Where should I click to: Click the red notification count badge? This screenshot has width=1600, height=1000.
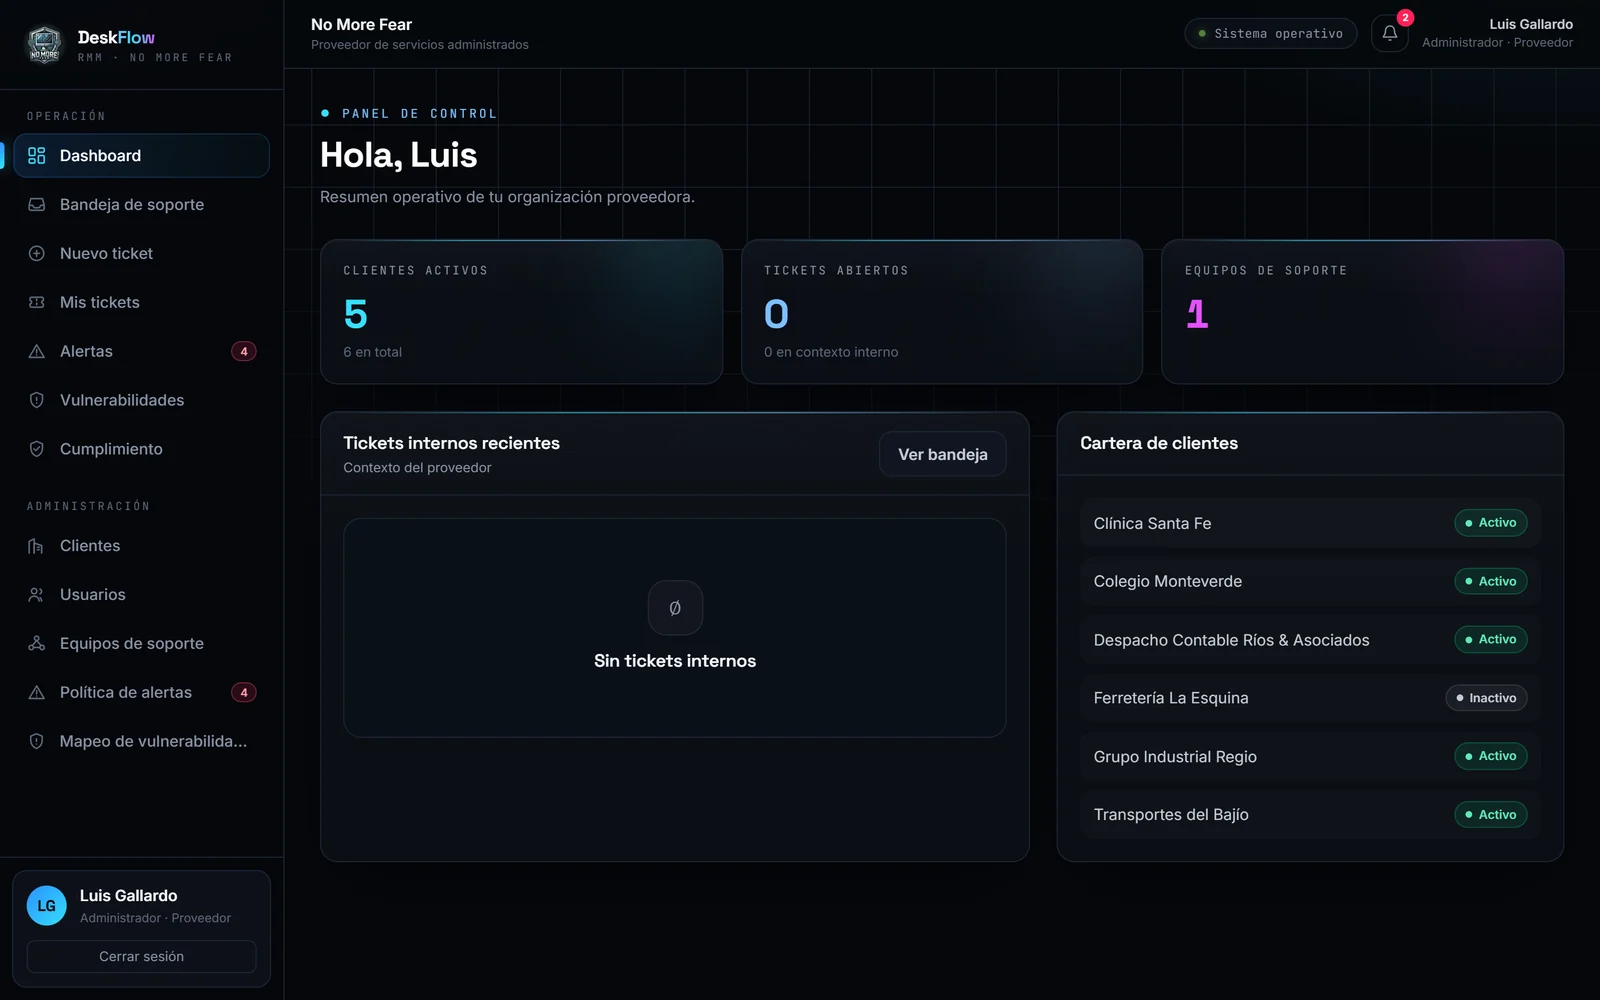[1405, 18]
